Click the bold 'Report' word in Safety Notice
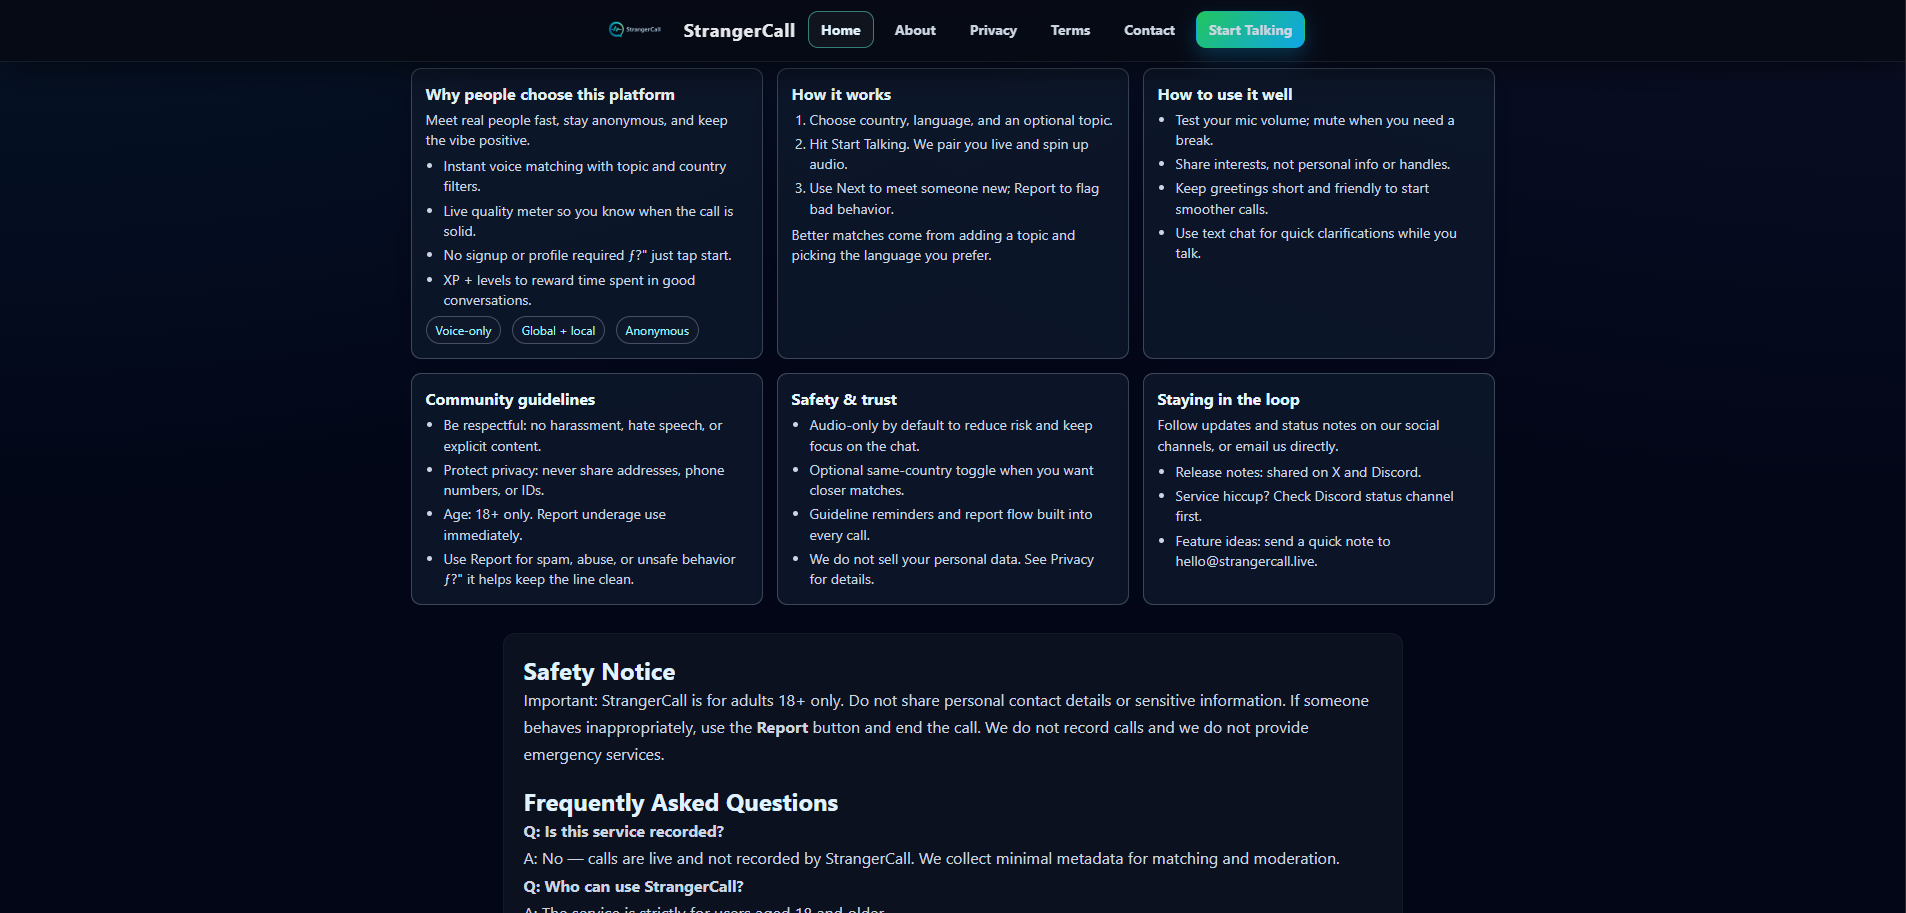1906x913 pixels. click(782, 728)
